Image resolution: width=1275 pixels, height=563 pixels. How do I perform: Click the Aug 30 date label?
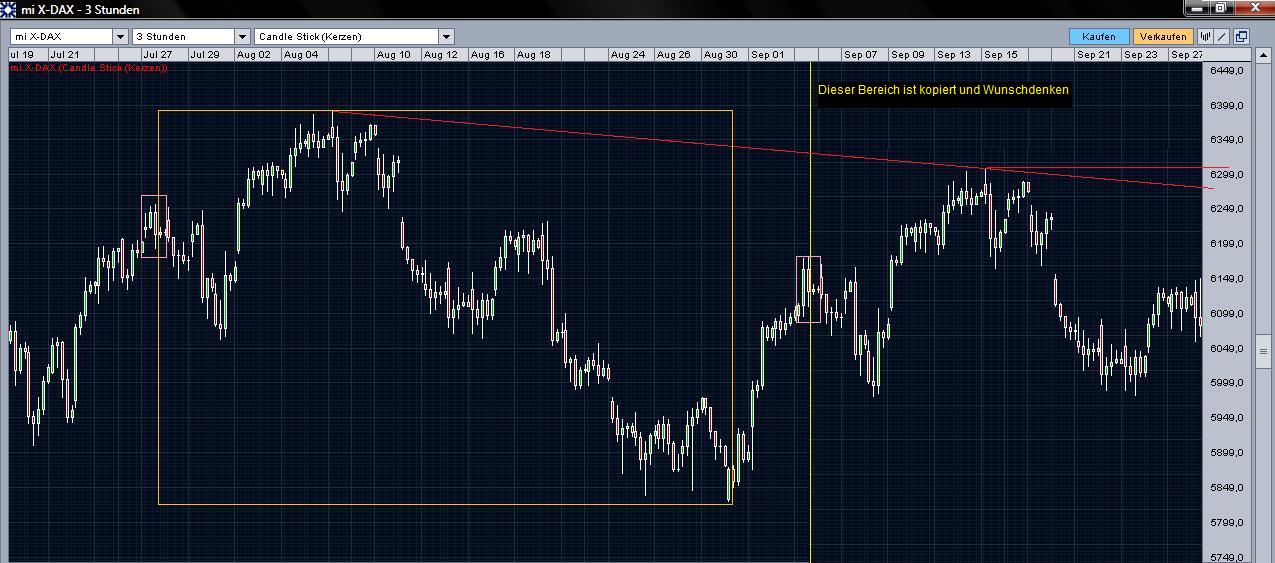coord(721,55)
